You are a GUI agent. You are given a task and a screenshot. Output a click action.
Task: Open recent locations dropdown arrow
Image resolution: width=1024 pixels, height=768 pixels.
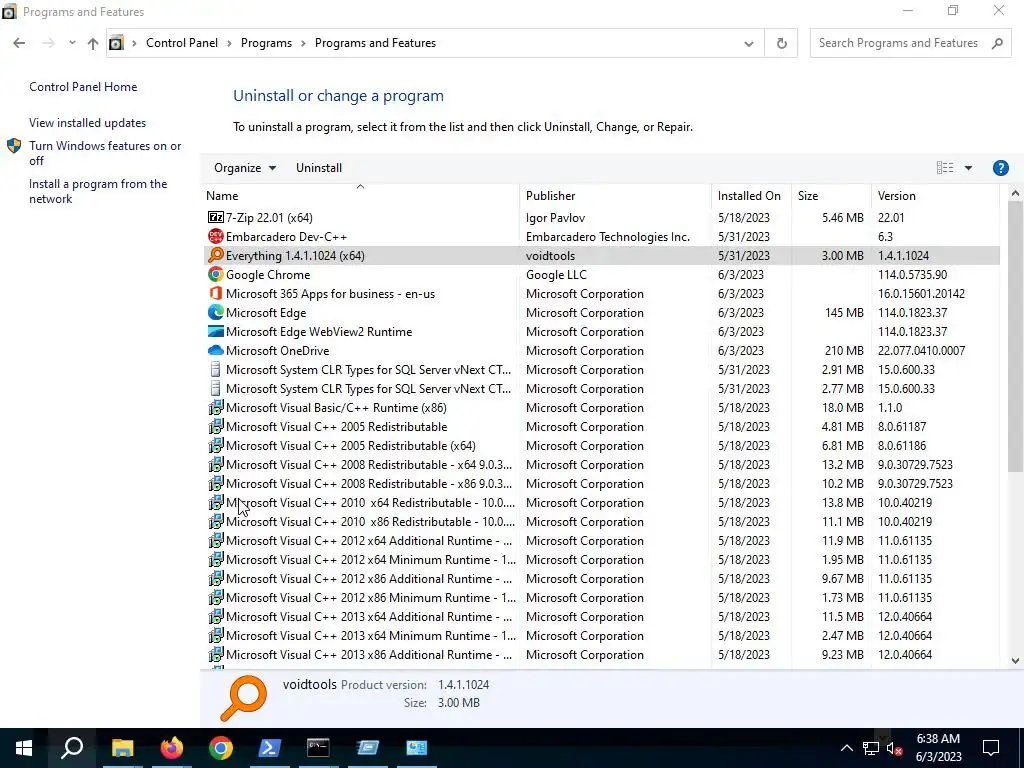point(72,43)
